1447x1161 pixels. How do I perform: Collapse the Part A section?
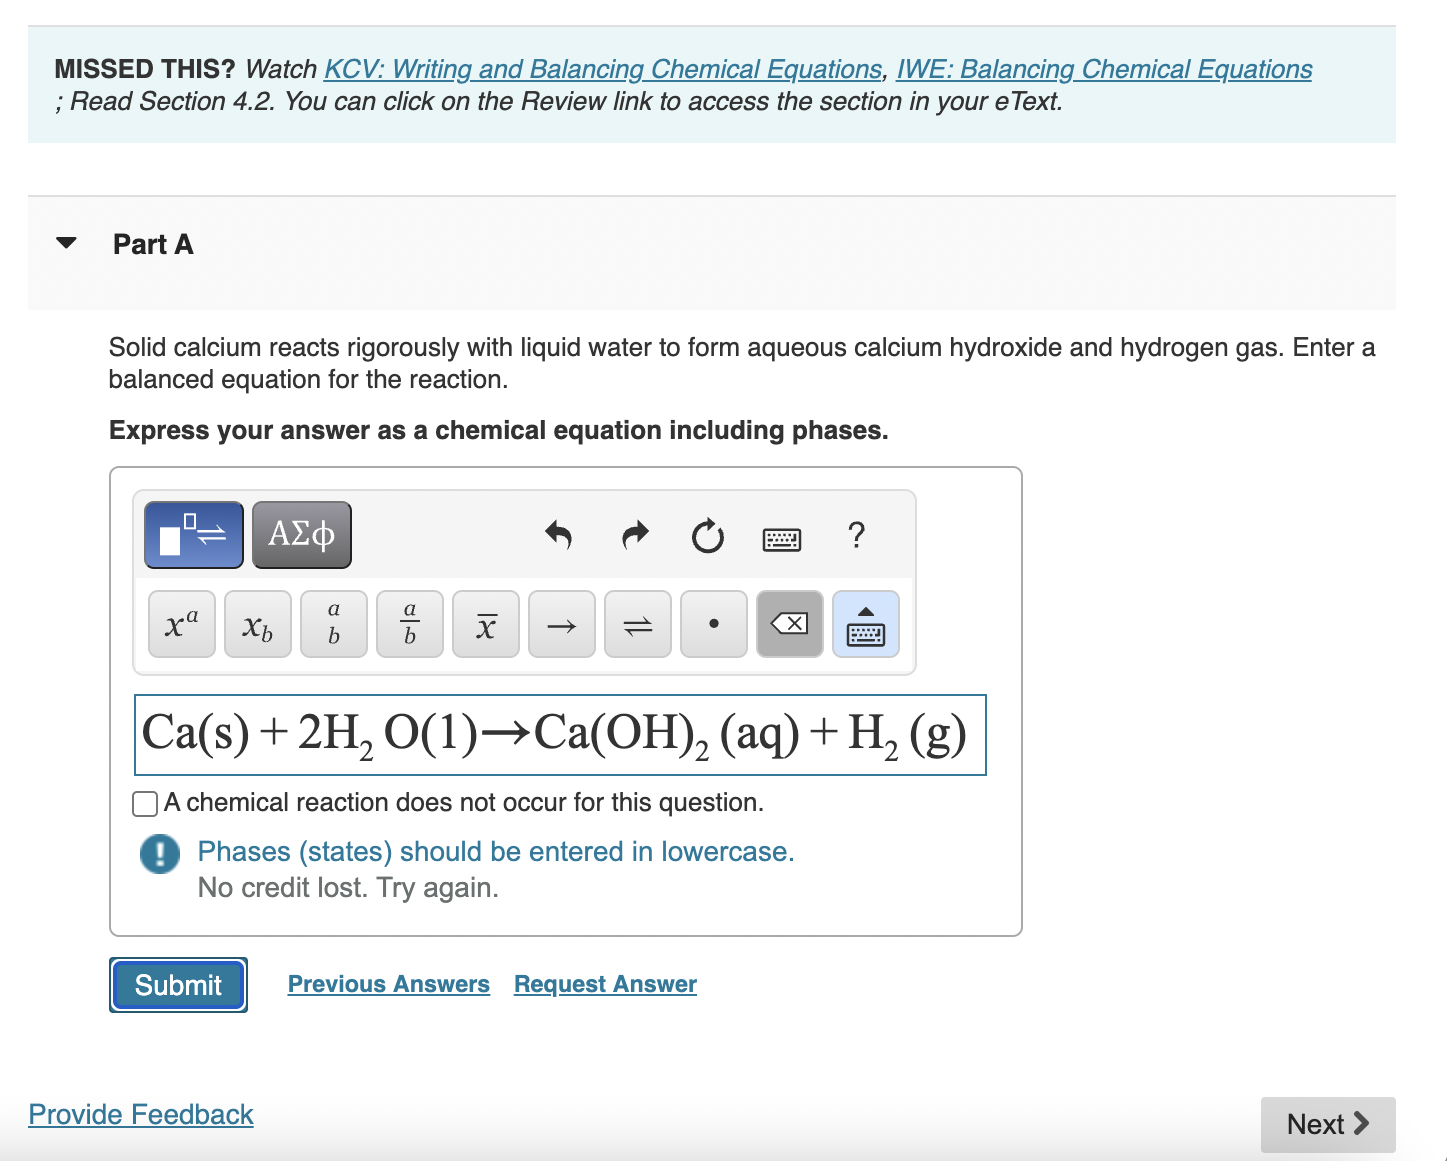[65, 242]
